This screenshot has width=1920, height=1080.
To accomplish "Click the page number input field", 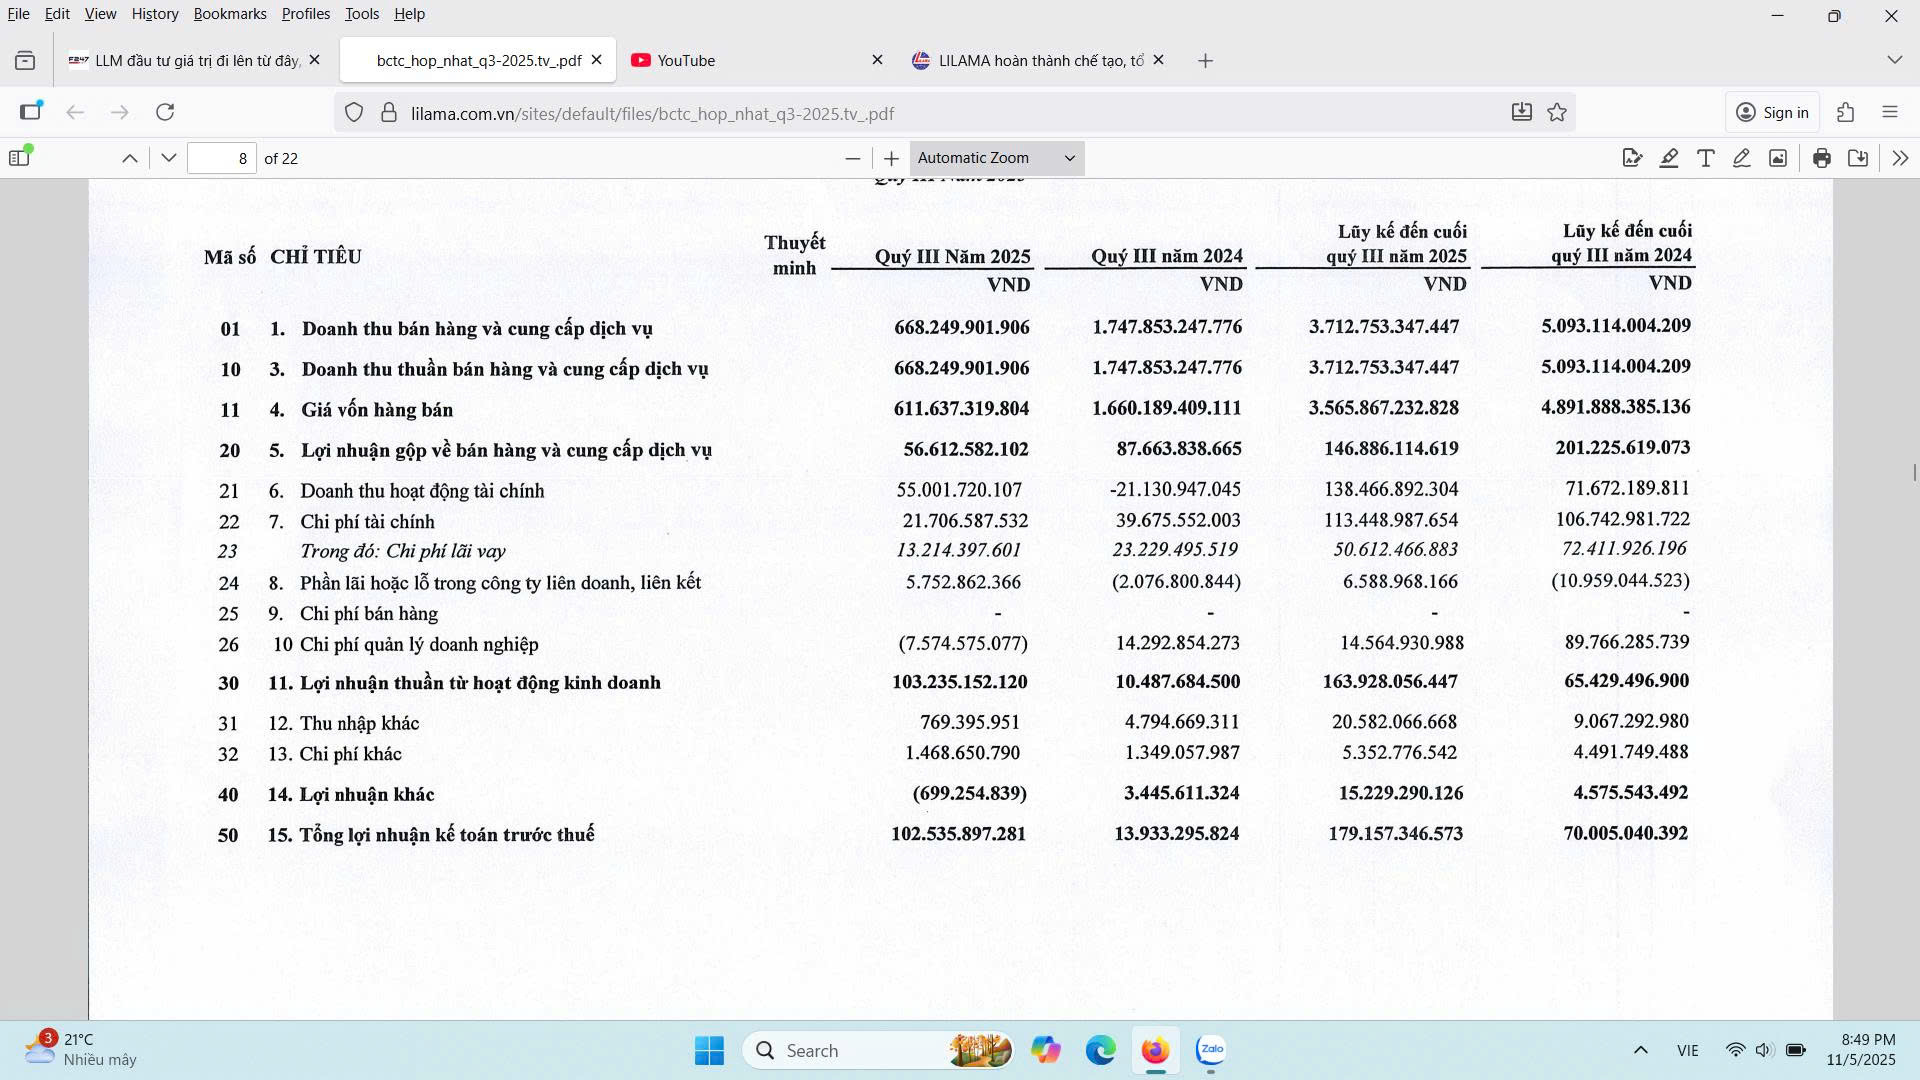I will coord(222,158).
